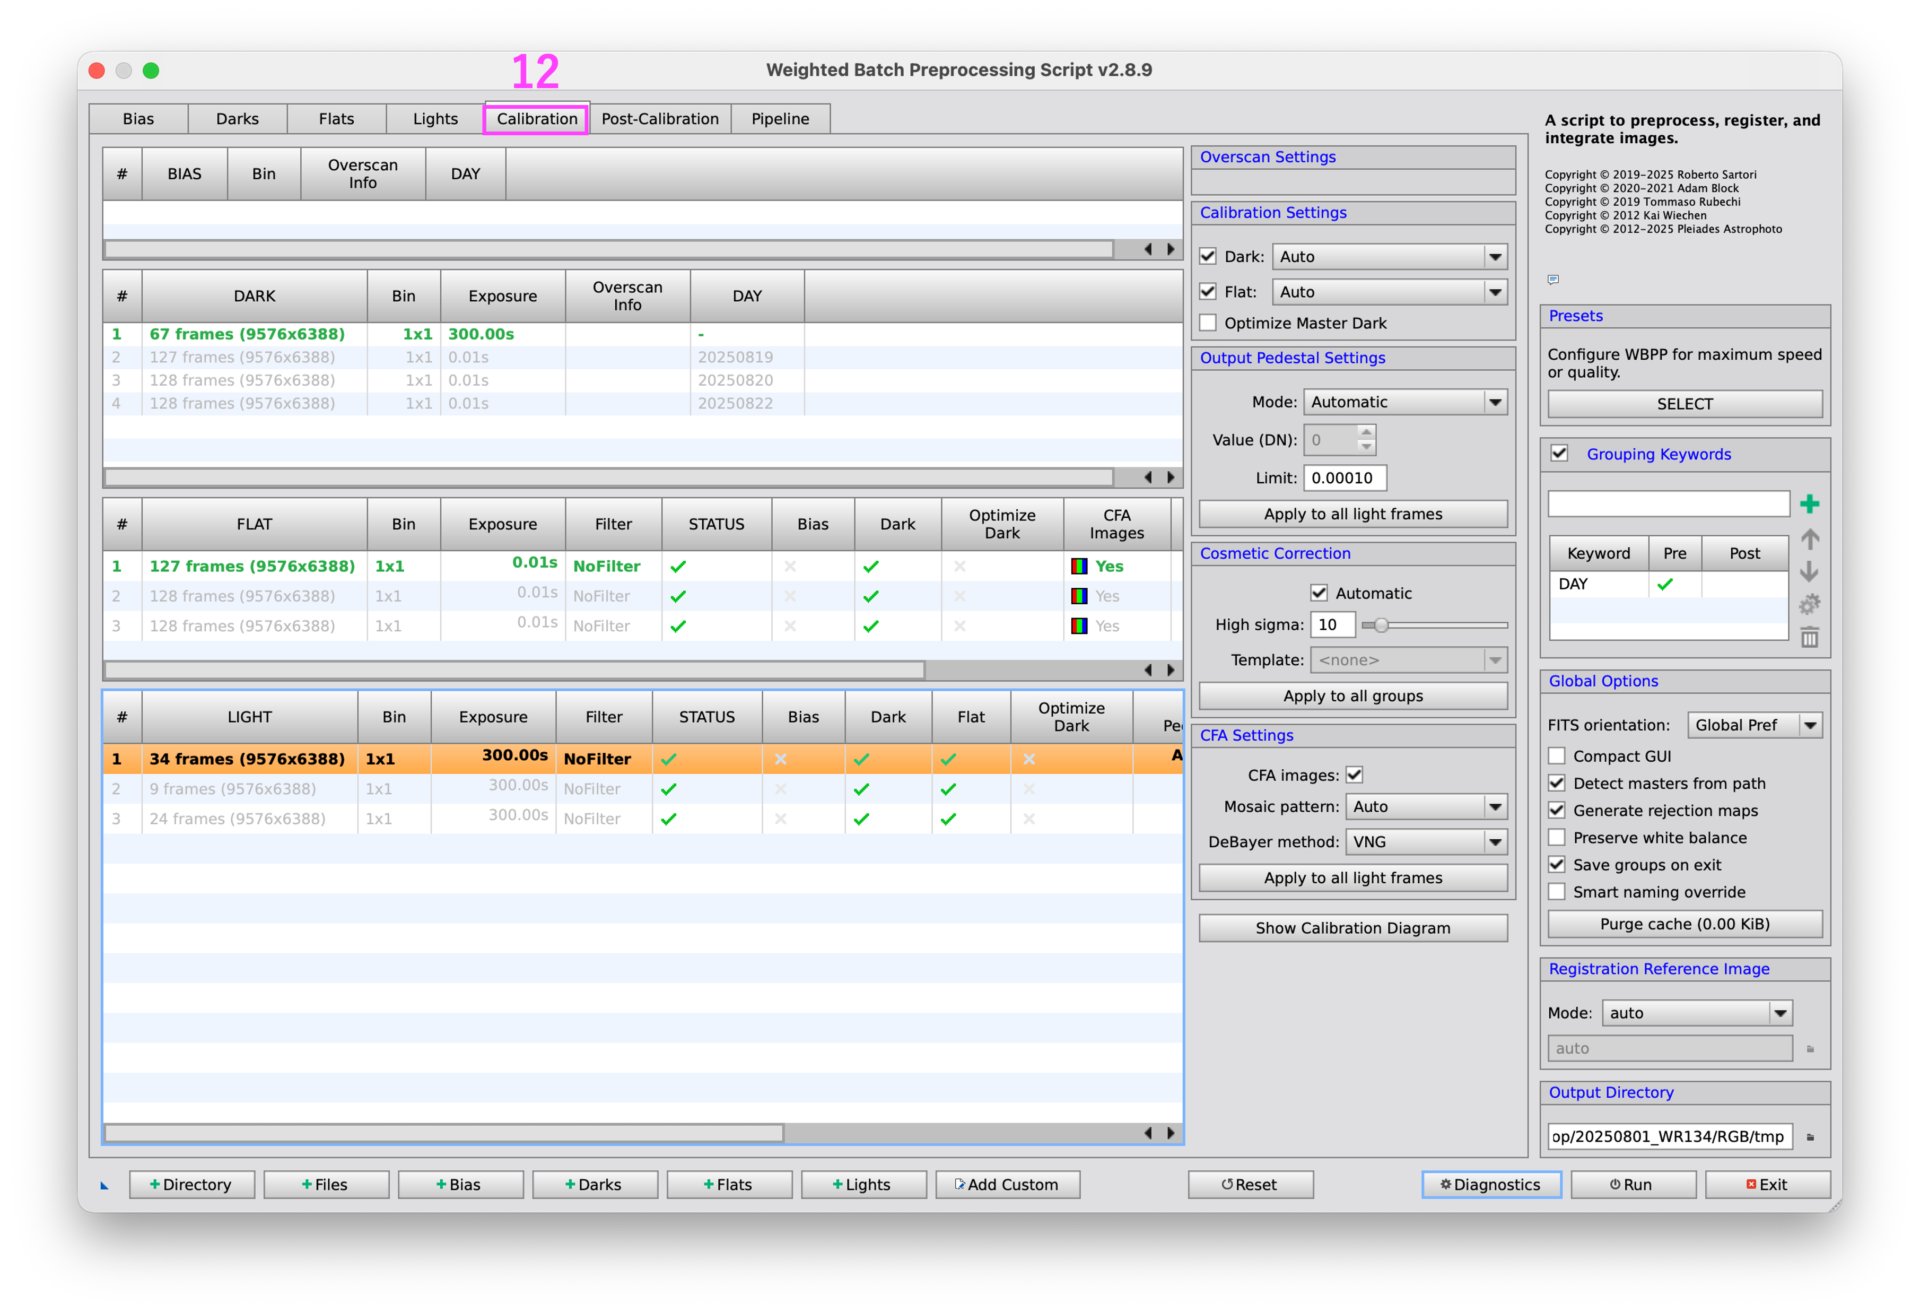Click the move keyword up arrow
The image size is (1920, 1313).
click(1809, 540)
